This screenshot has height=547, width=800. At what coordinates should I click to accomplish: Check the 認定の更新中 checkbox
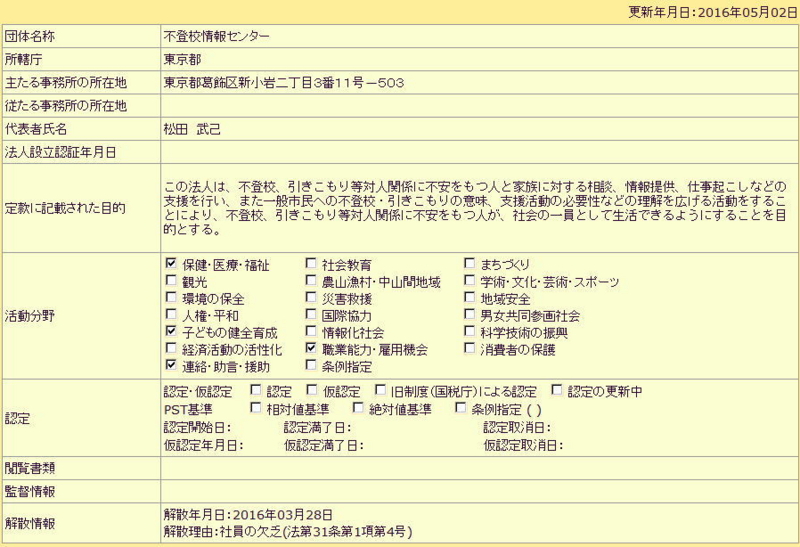pyautogui.click(x=557, y=390)
